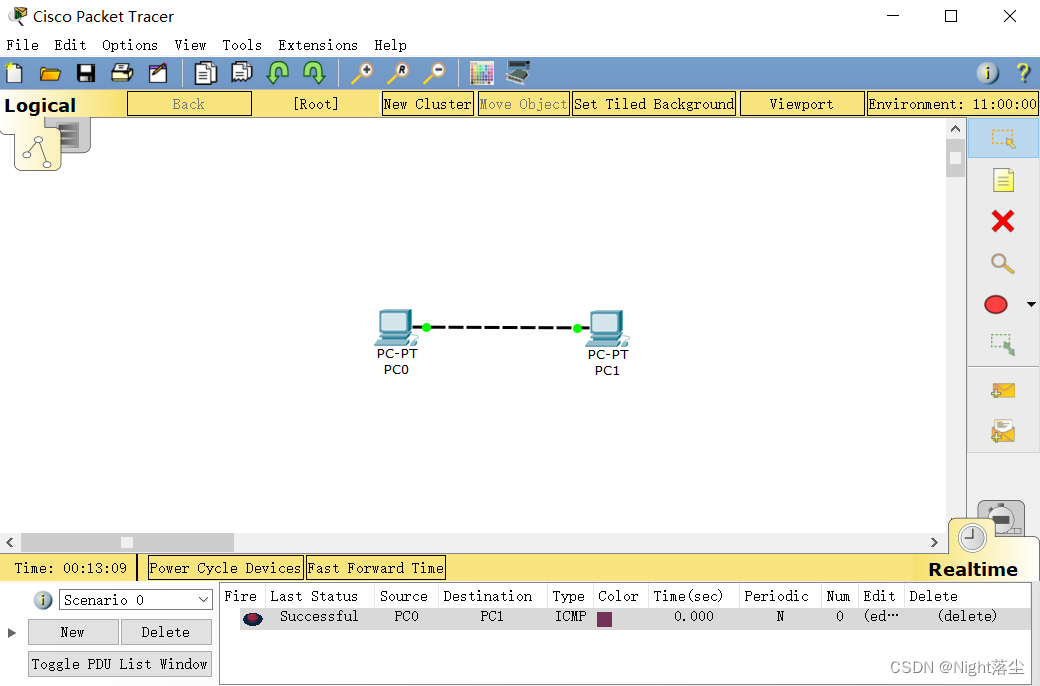Open the Edit menu
Viewport: 1040px width, 686px height.
tap(70, 45)
